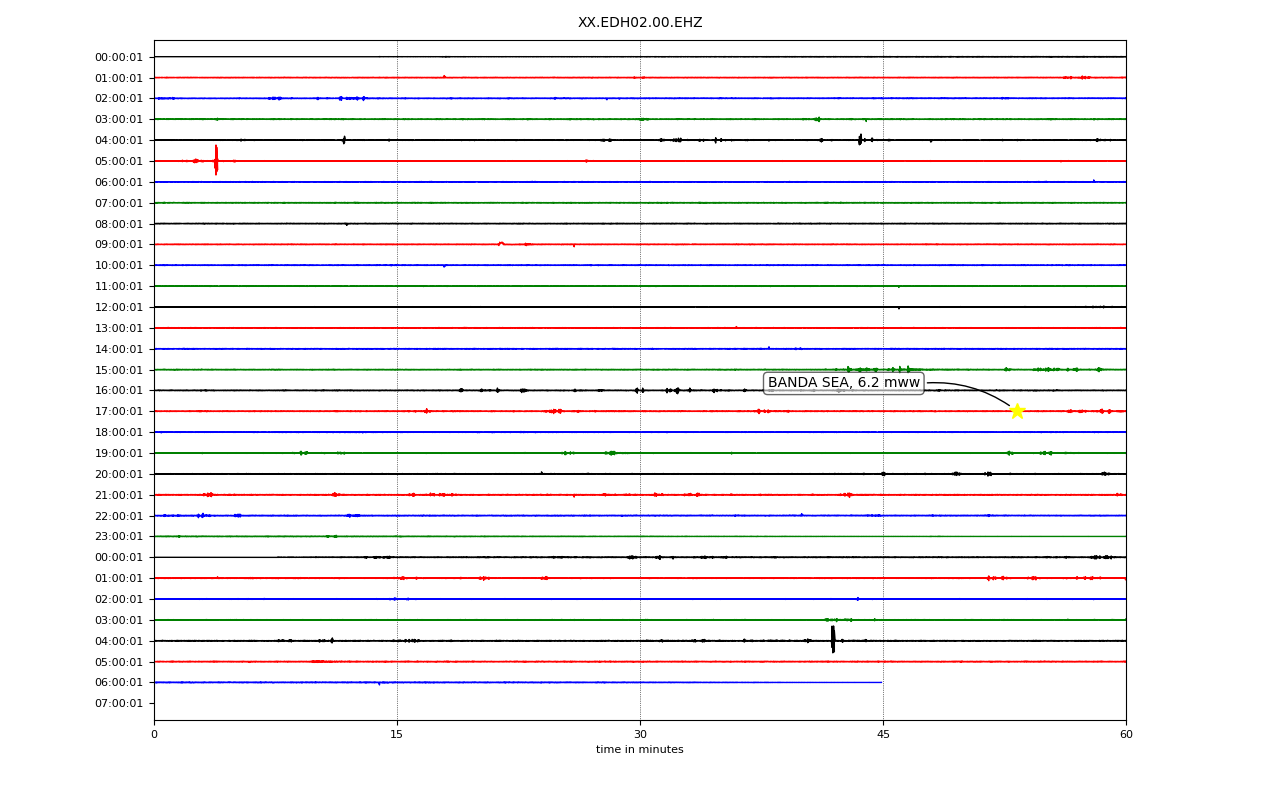This screenshot has height=800, width=1280.
Task: Click the 10:00:01 time label
Action: [119, 265]
